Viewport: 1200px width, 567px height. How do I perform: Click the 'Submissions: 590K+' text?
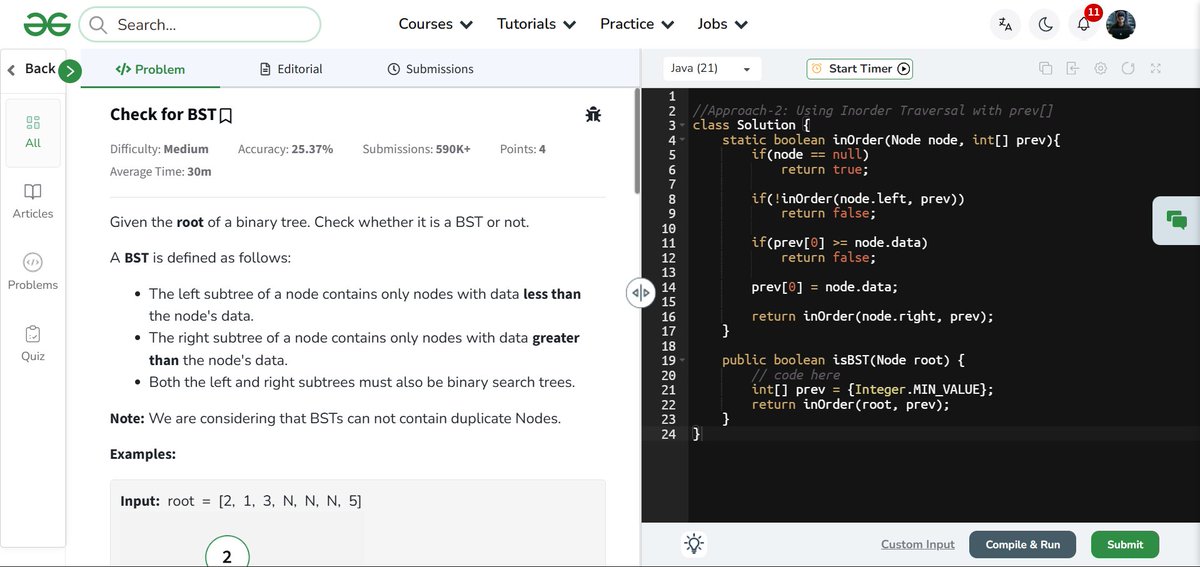(x=416, y=149)
